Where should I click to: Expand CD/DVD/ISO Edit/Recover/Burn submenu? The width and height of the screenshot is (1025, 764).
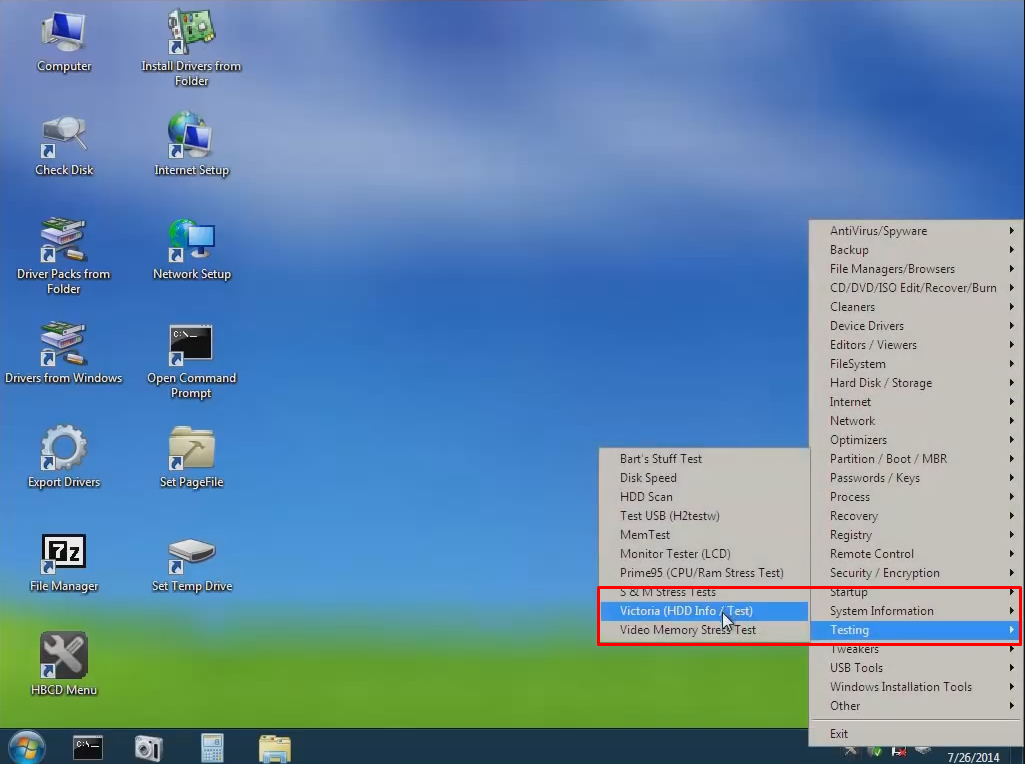(x=915, y=288)
